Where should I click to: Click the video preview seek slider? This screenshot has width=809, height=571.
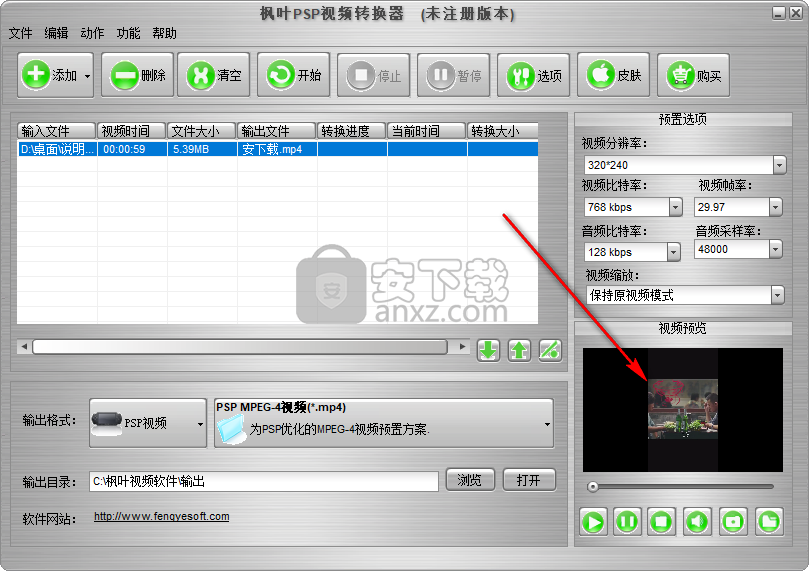pyautogui.click(x=681, y=486)
